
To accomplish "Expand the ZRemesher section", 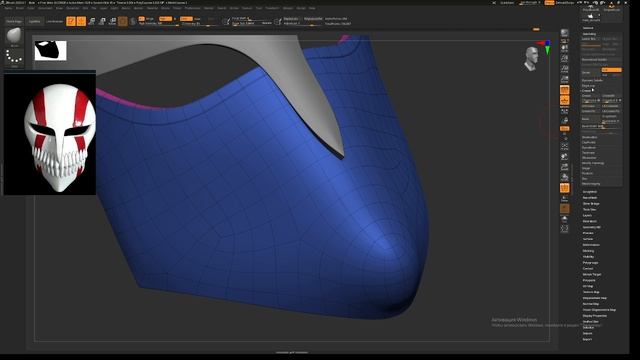I will (589, 158).
